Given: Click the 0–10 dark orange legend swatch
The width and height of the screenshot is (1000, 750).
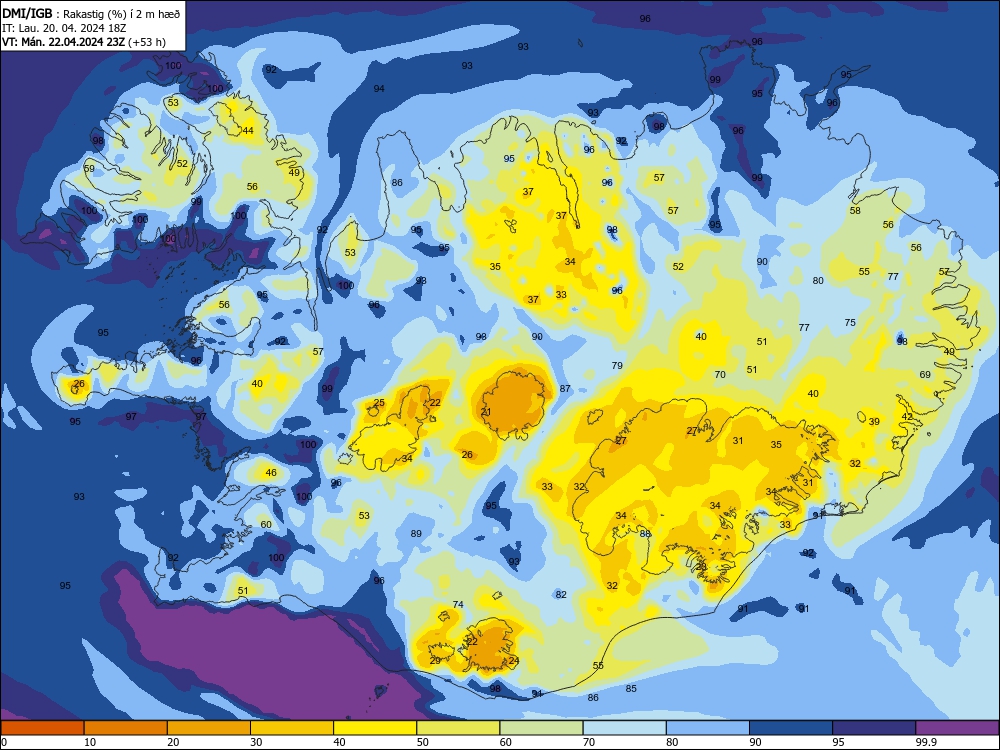Looking at the screenshot, I should [x=42, y=728].
